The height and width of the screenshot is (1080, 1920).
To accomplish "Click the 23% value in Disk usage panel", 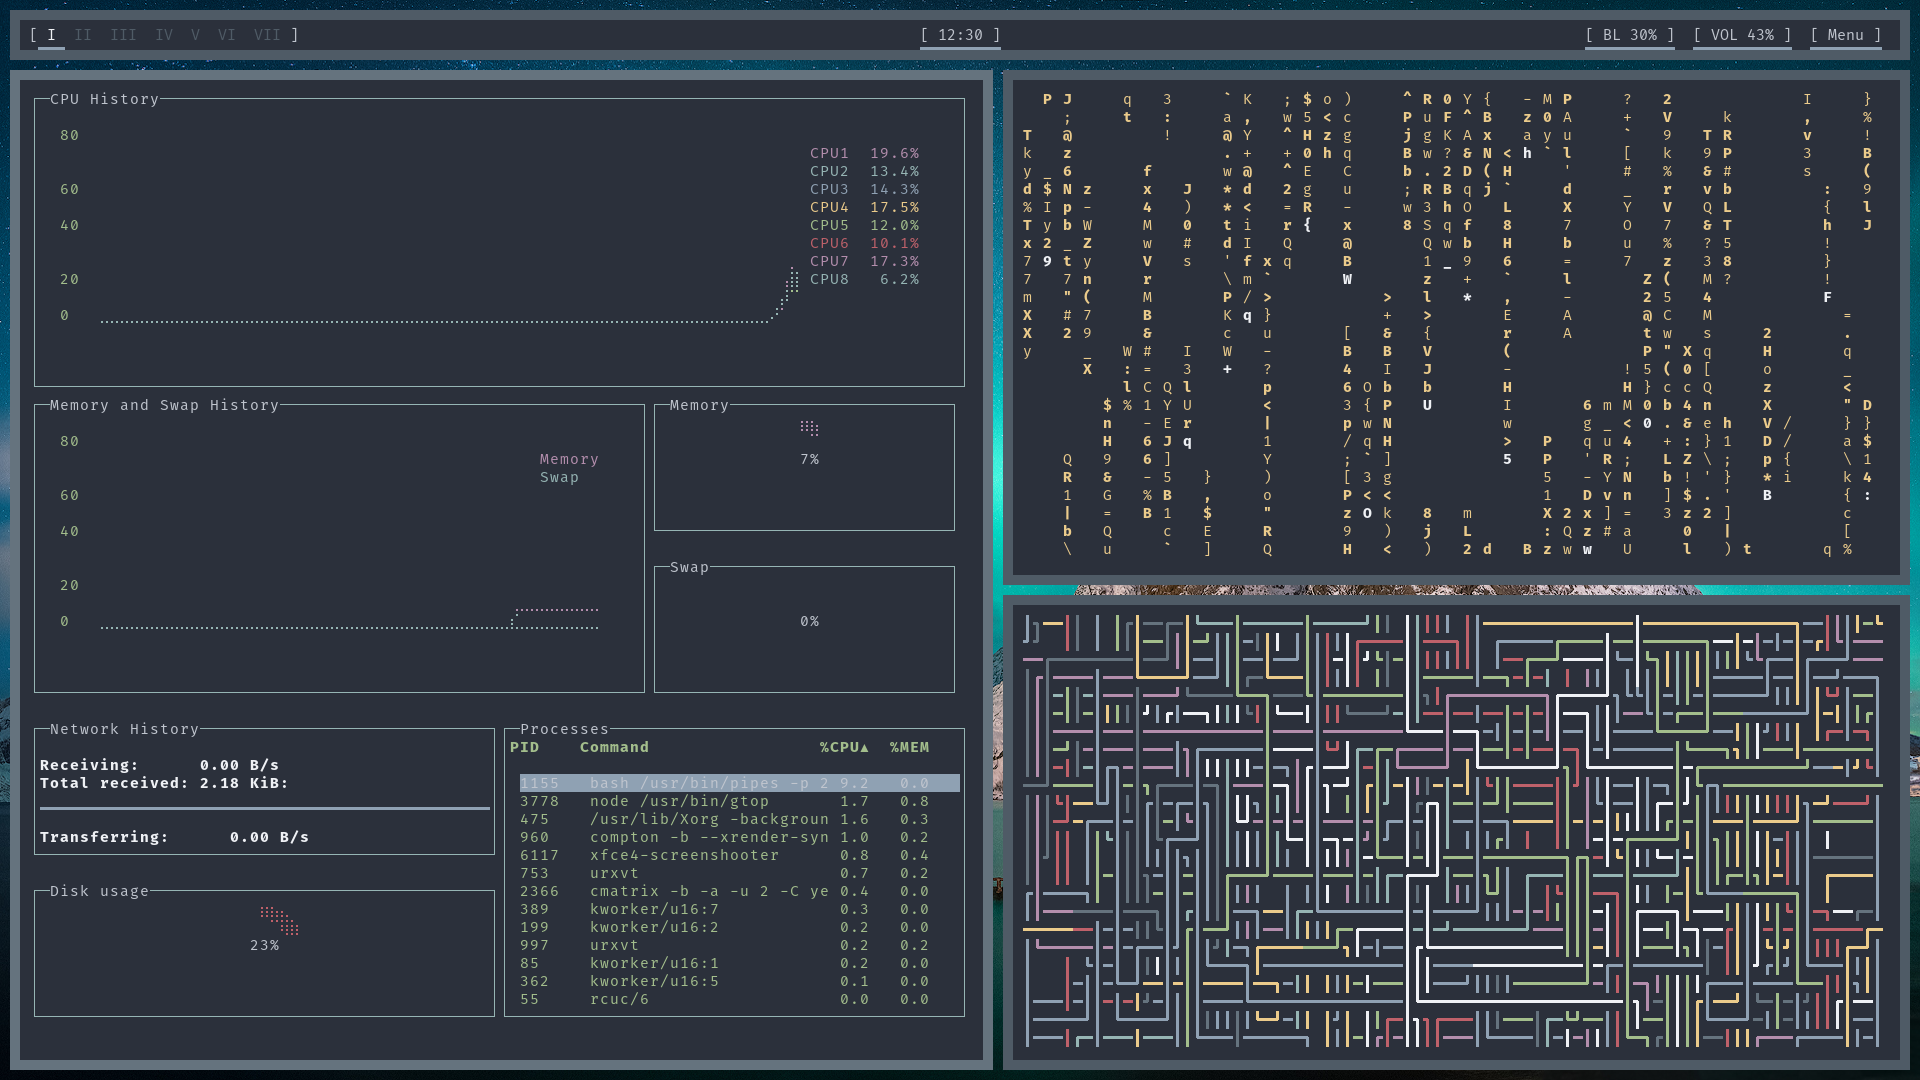I will pyautogui.click(x=264, y=945).
